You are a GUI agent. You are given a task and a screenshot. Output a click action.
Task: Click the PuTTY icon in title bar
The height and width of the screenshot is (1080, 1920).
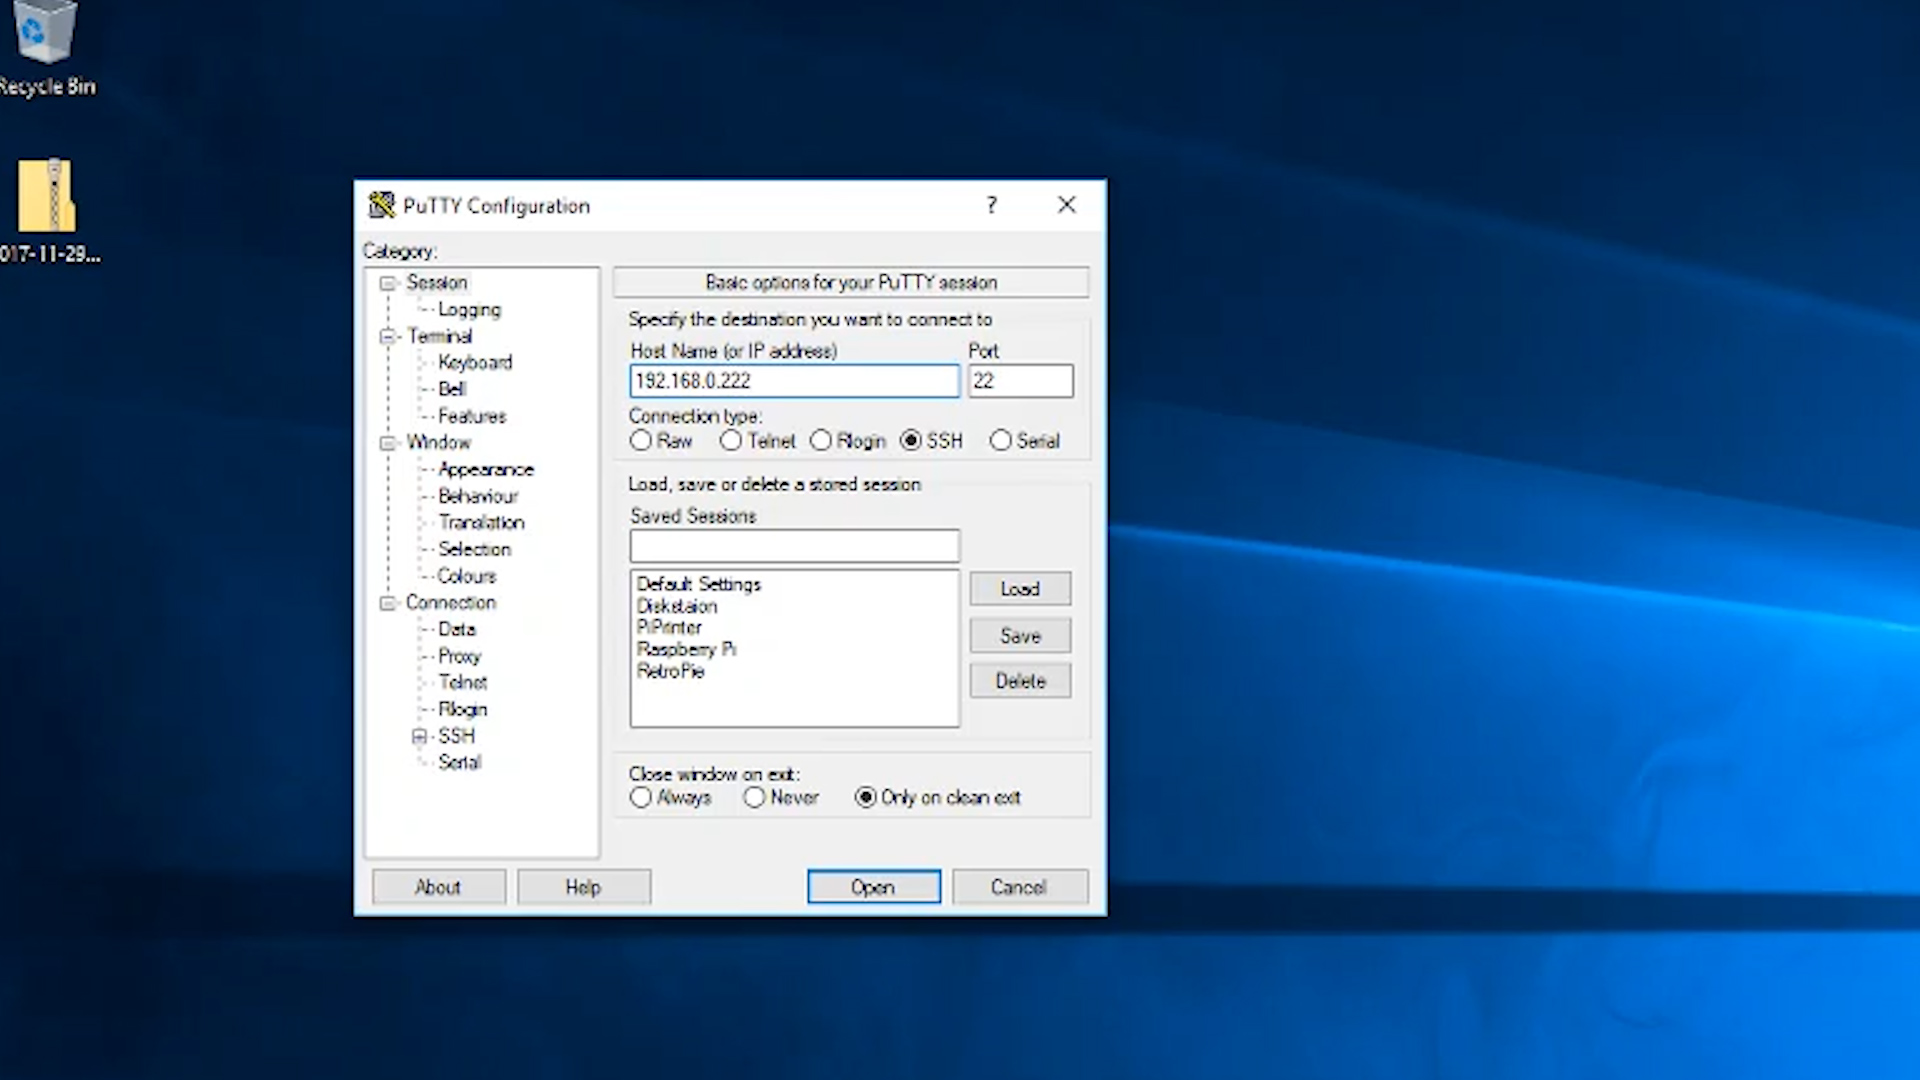(x=381, y=205)
